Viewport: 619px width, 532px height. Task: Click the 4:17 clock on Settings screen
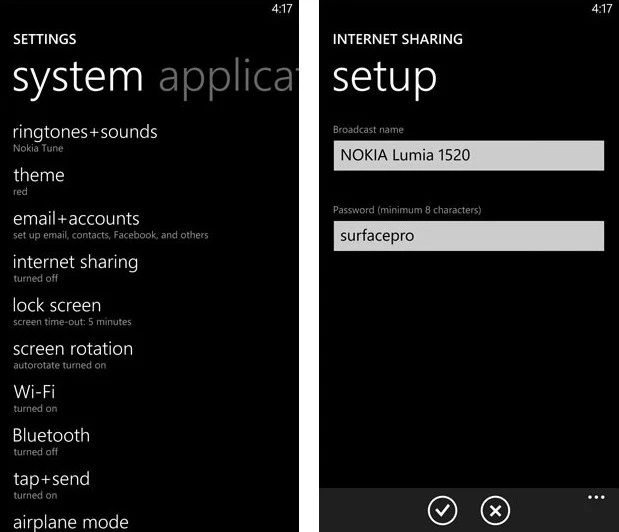pyautogui.click(x=282, y=9)
